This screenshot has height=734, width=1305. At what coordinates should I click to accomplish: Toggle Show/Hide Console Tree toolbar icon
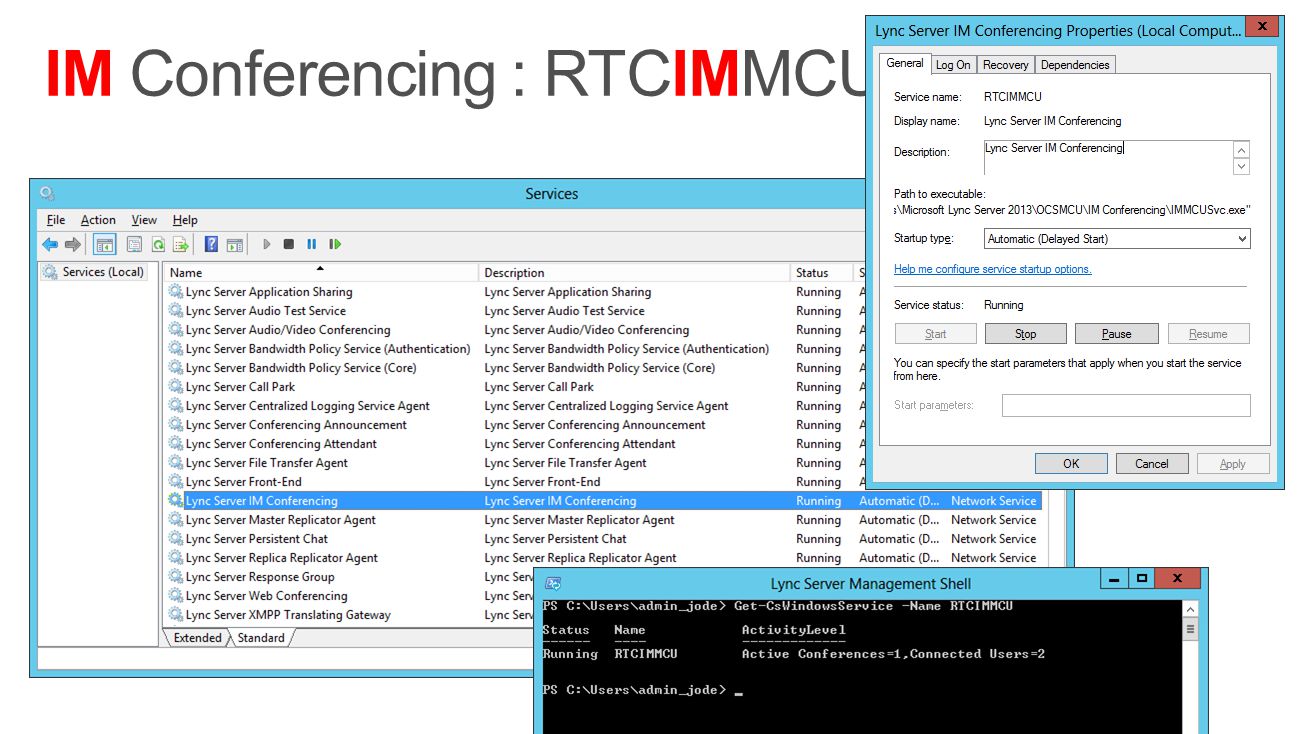[104, 244]
